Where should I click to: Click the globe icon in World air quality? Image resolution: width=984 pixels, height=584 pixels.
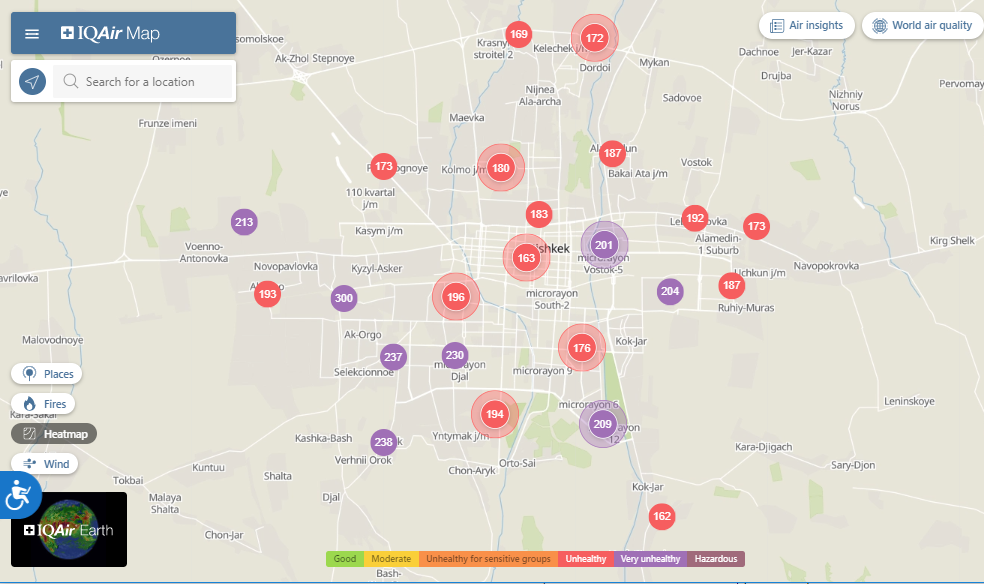click(879, 26)
